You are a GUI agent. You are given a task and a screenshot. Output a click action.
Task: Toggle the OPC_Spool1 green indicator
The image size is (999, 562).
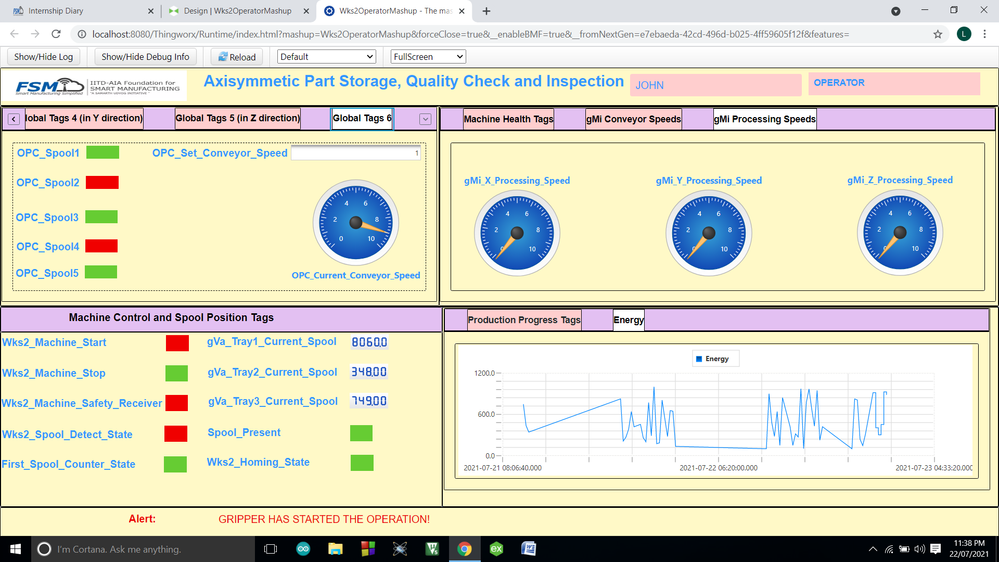pyautogui.click(x=102, y=153)
